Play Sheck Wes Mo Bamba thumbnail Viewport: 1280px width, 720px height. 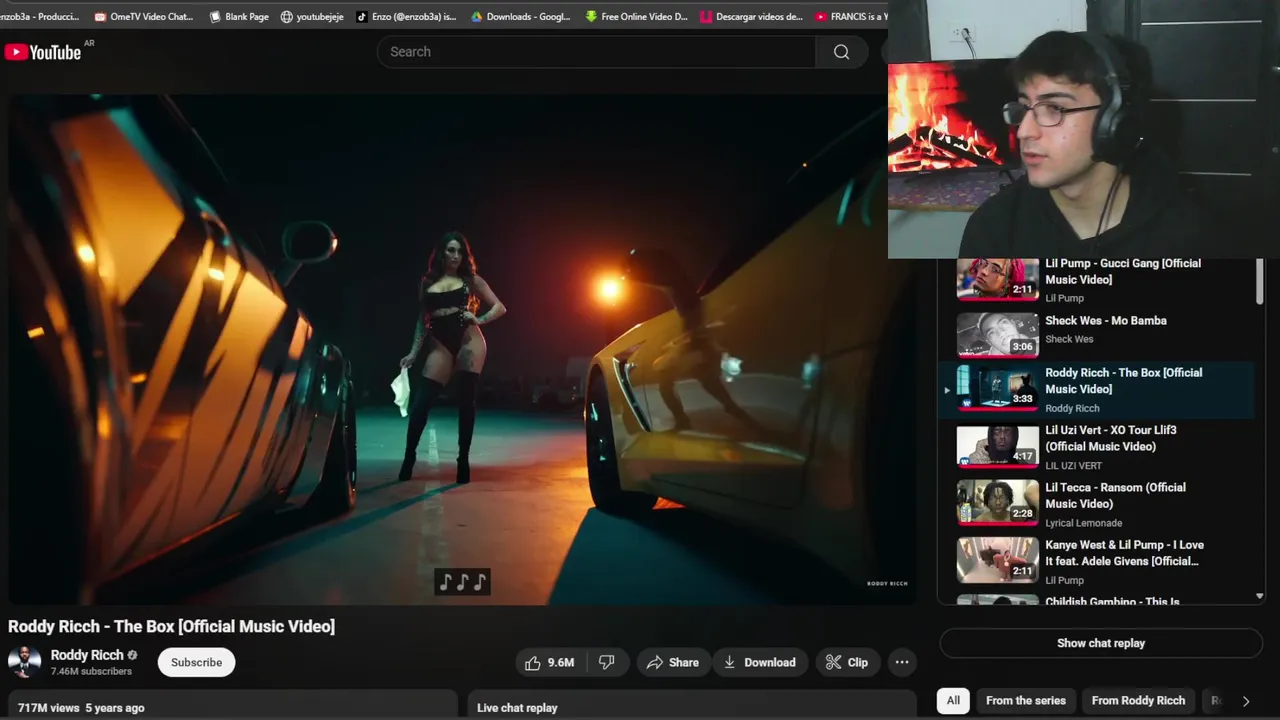[998, 335]
